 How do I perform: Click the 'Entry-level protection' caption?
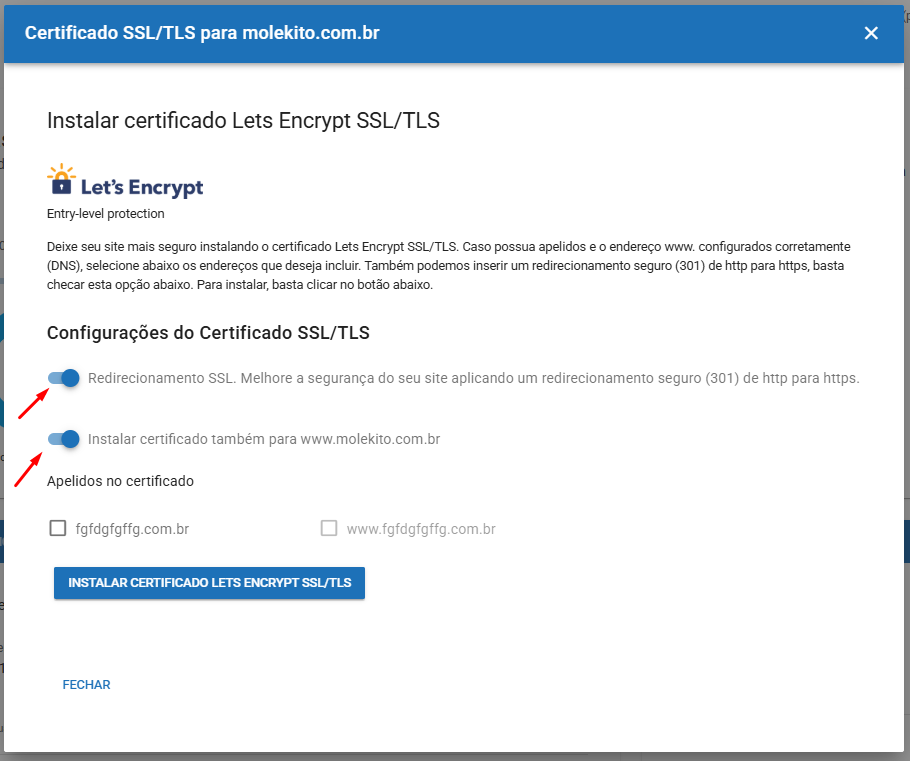pyautogui.click(x=106, y=214)
